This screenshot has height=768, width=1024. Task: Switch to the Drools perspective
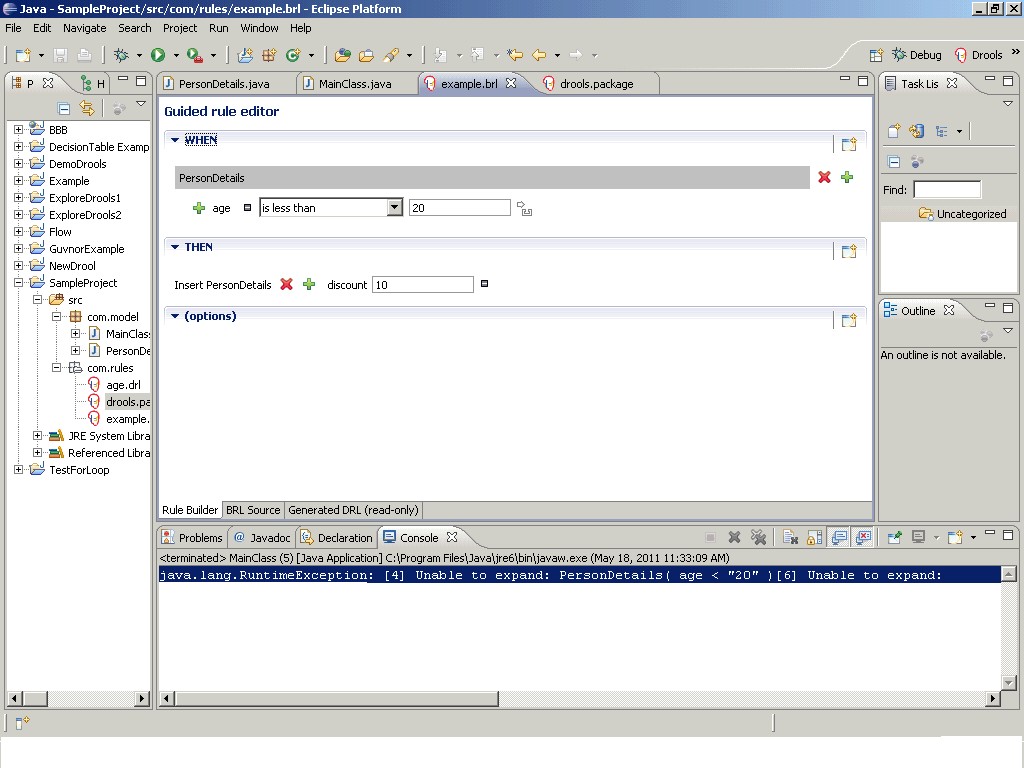coord(978,55)
